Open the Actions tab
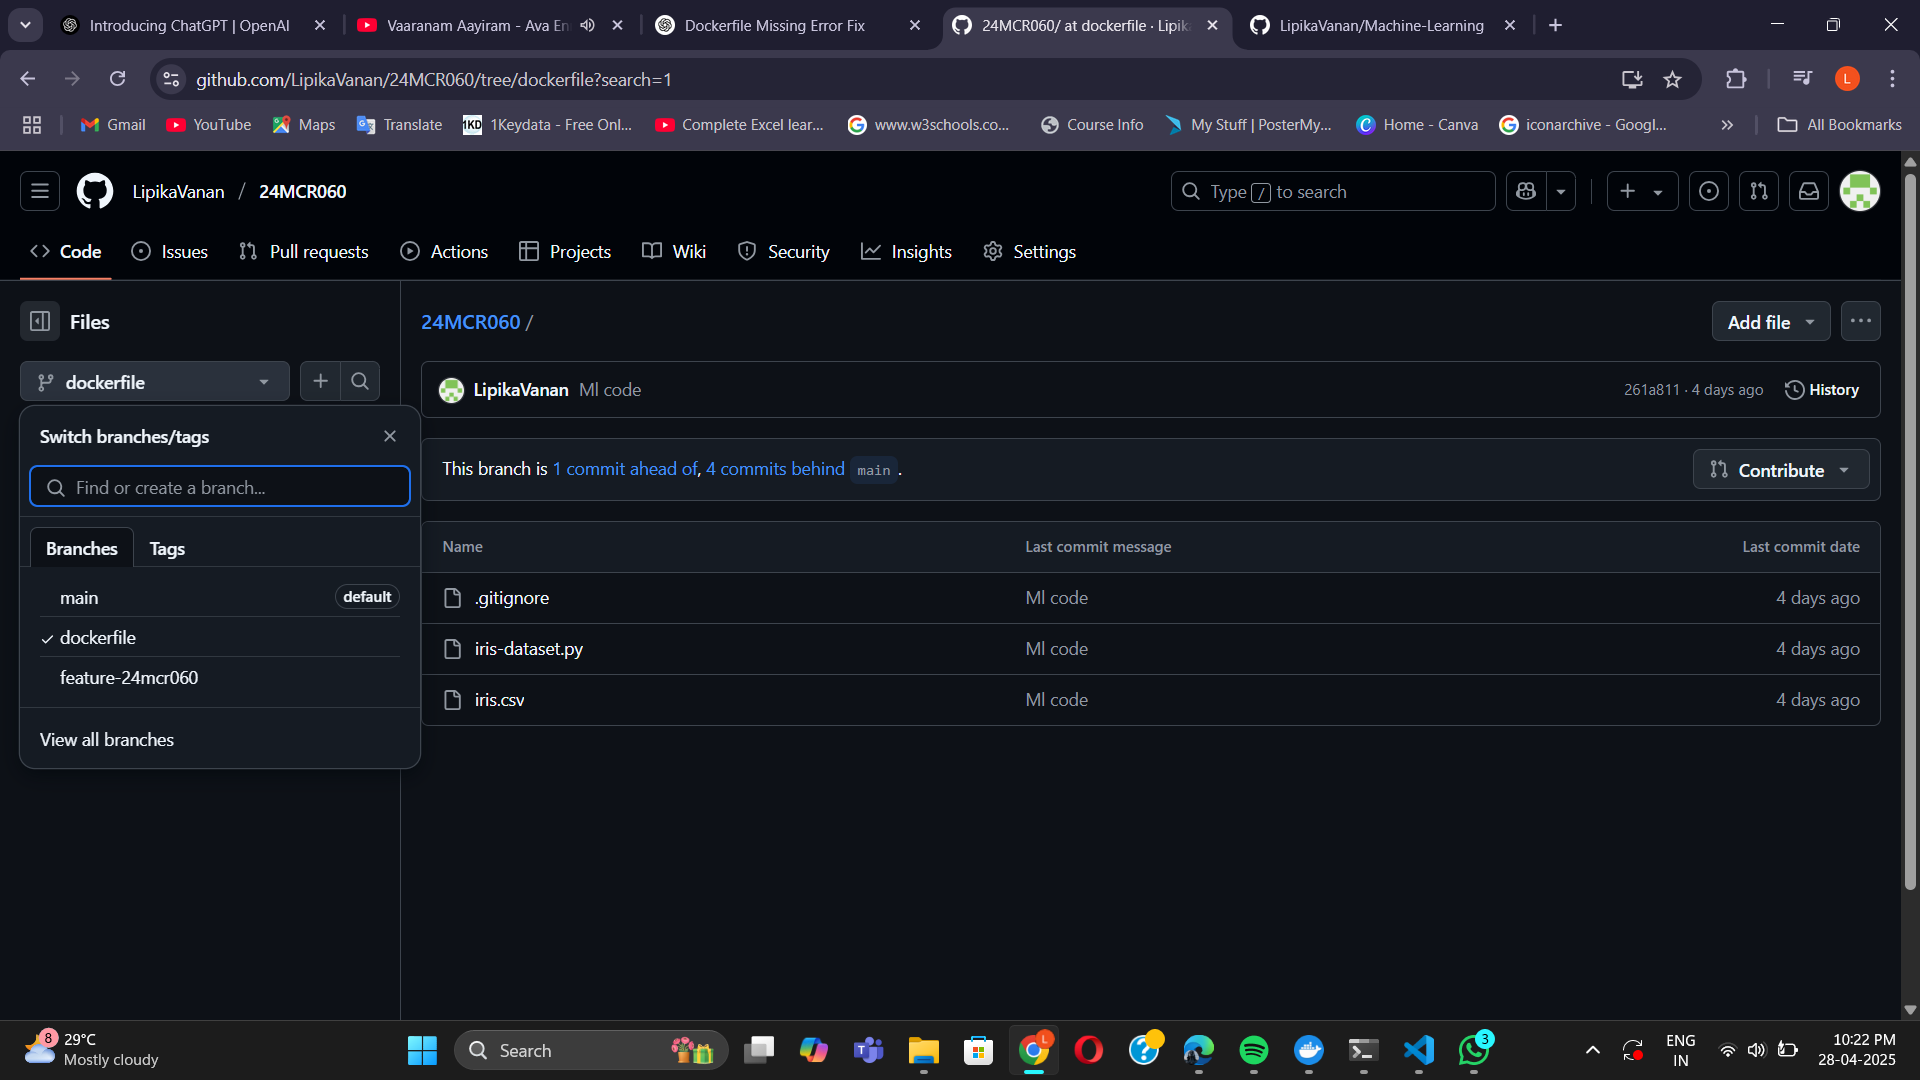 tap(444, 252)
